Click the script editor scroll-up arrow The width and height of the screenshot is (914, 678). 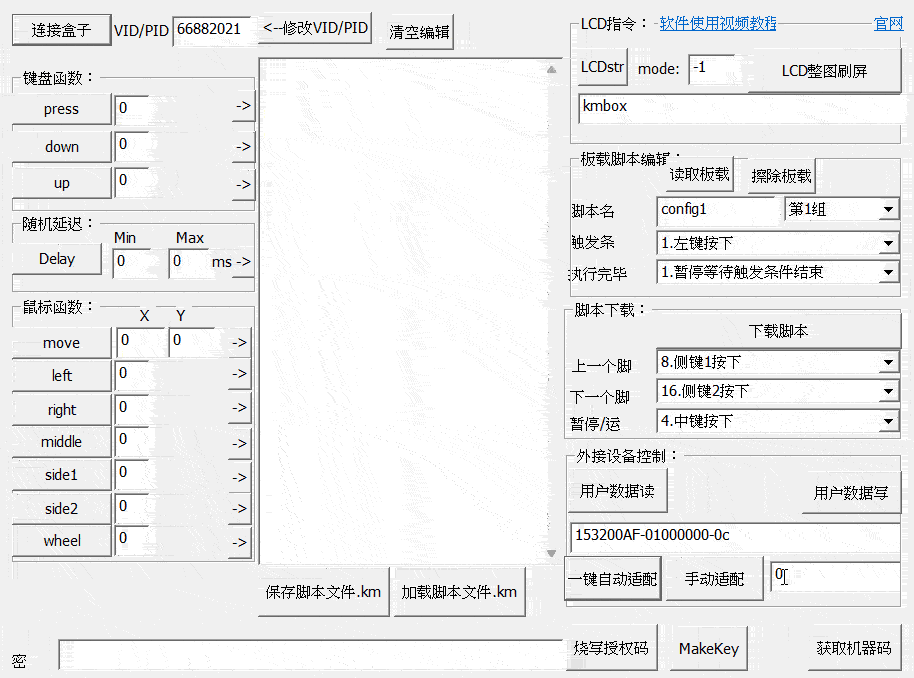click(550, 70)
